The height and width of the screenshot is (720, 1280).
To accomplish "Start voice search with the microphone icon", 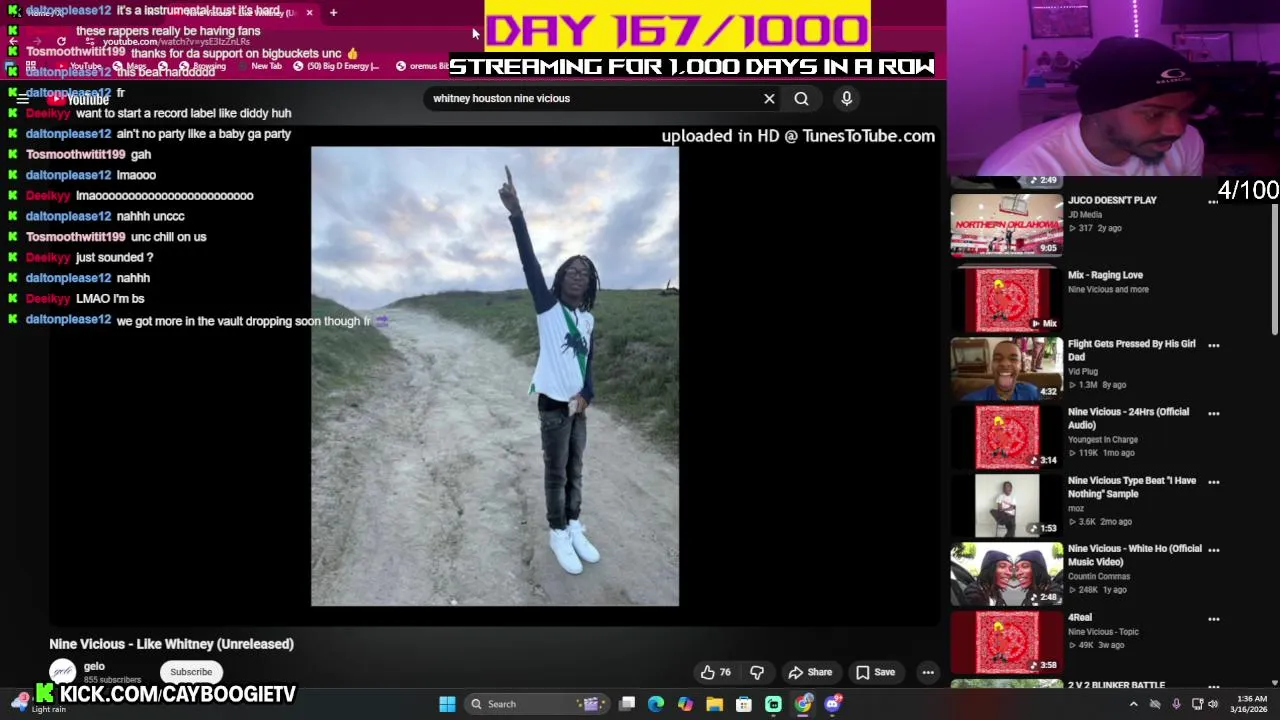I will coord(846,98).
